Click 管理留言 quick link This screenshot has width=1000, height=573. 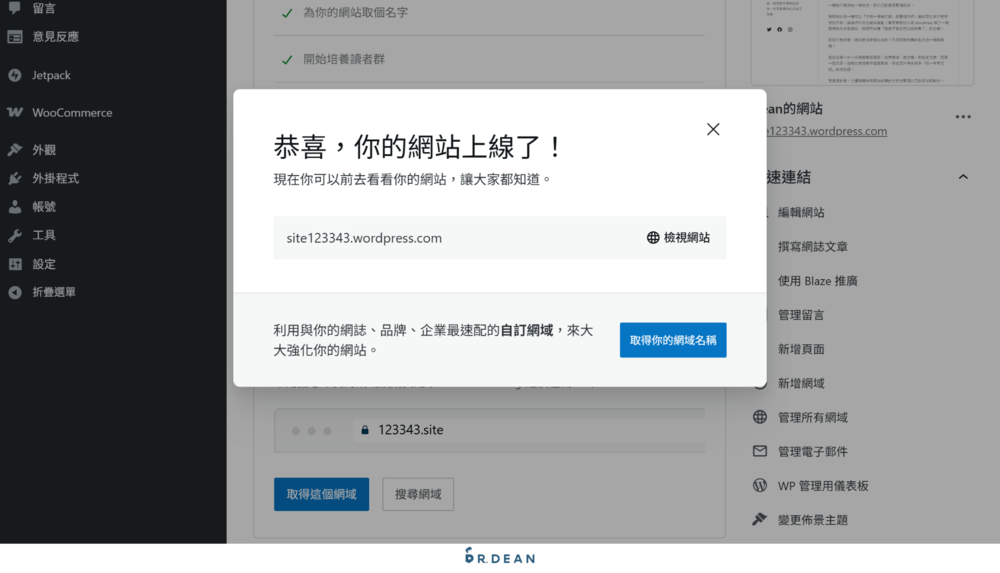[x=801, y=315]
